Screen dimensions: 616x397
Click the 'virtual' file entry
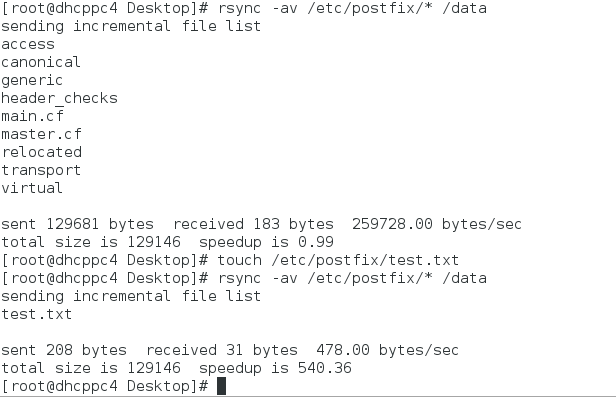click(32, 188)
